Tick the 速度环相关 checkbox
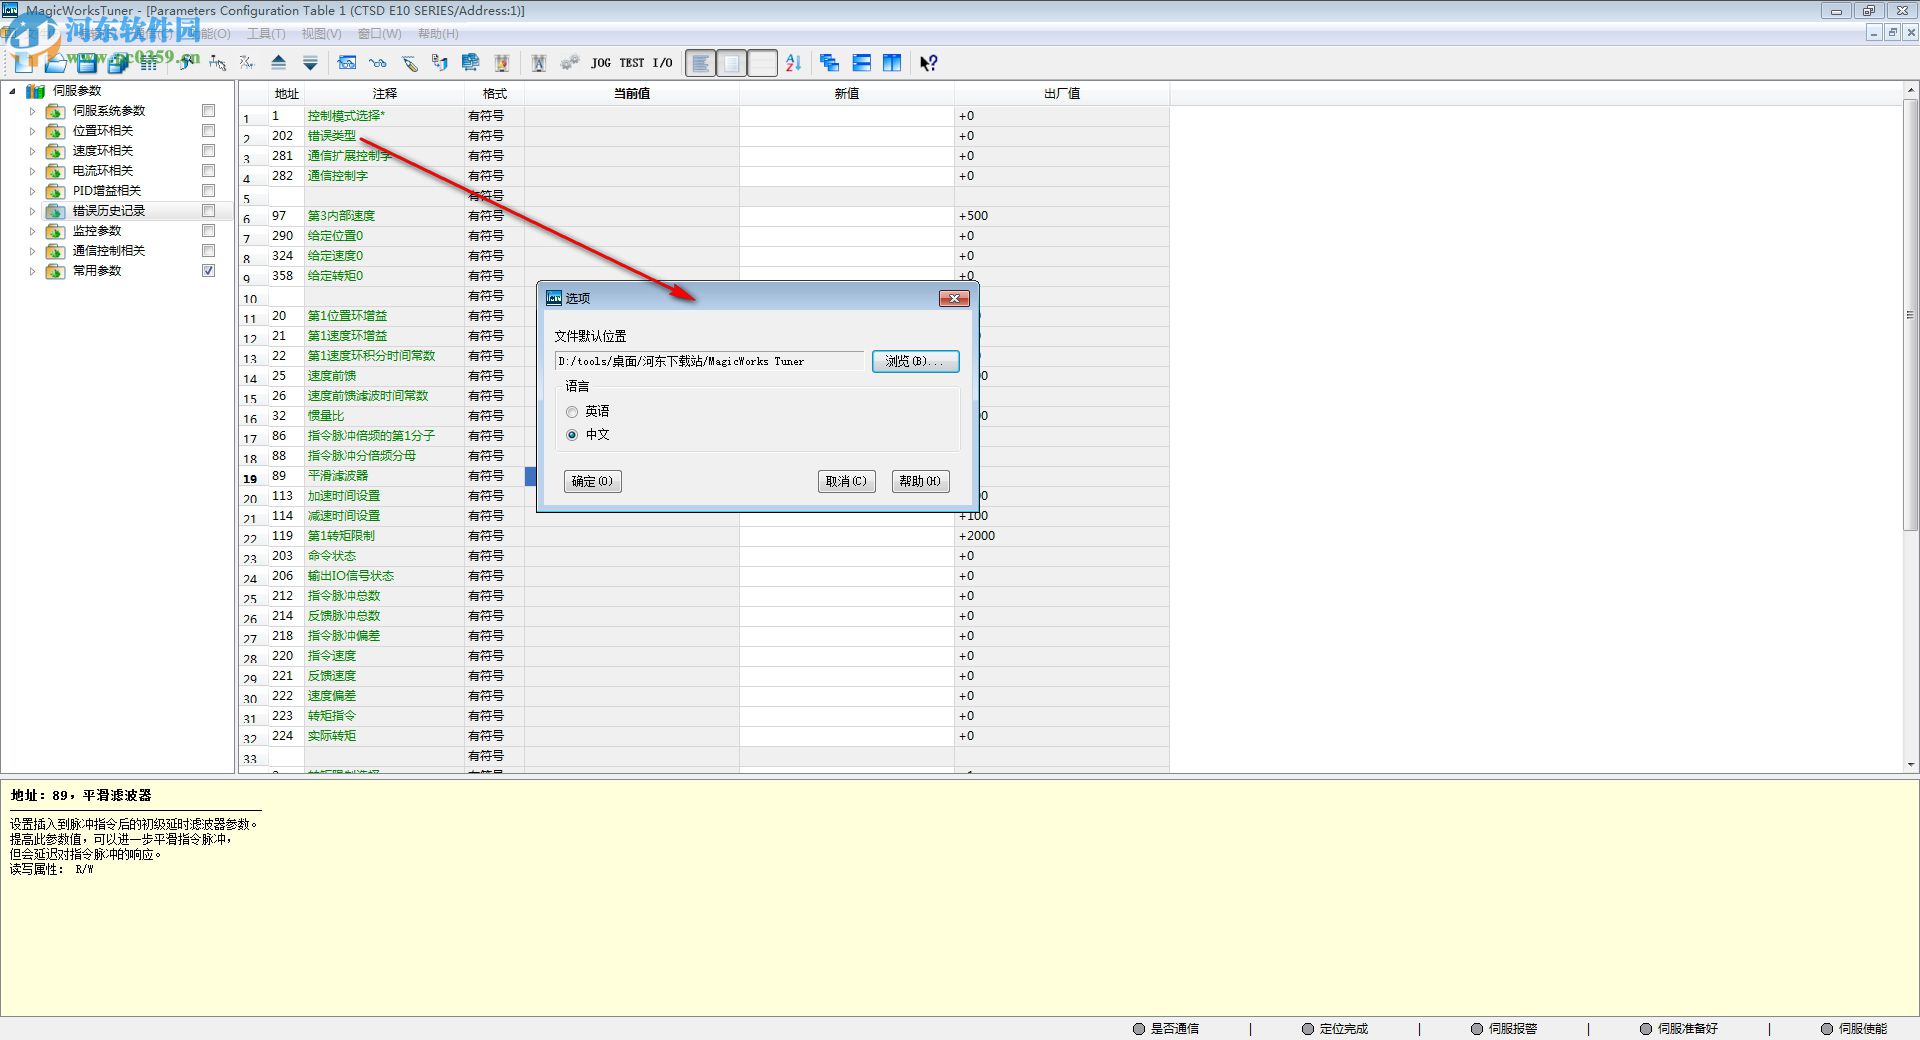The height and width of the screenshot is (1040, 1920). pyautogui.click(x=208, y=150)
